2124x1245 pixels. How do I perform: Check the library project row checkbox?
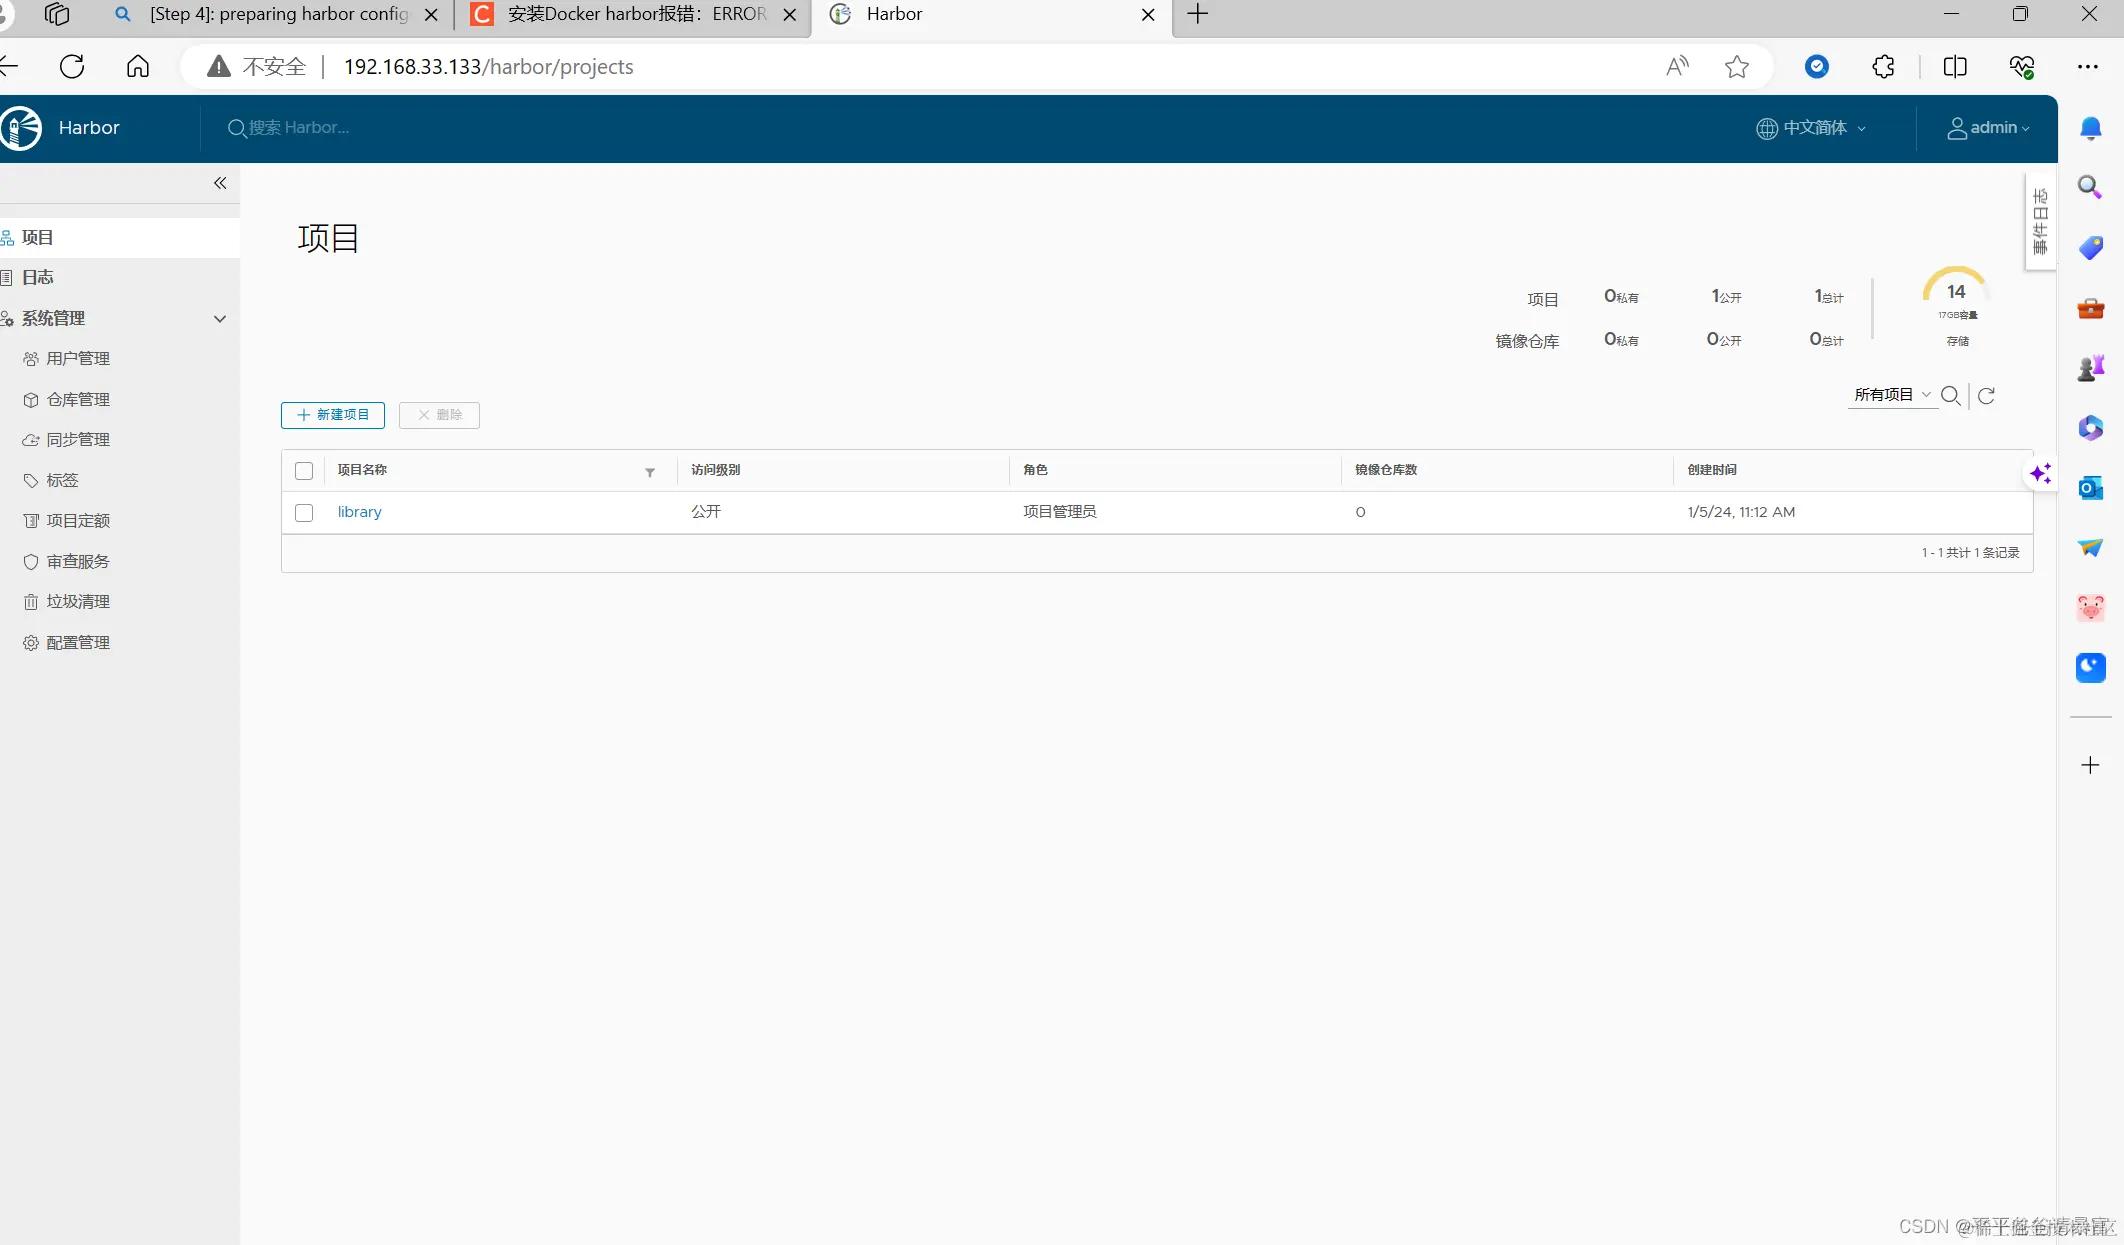click(x=304, y=513)
